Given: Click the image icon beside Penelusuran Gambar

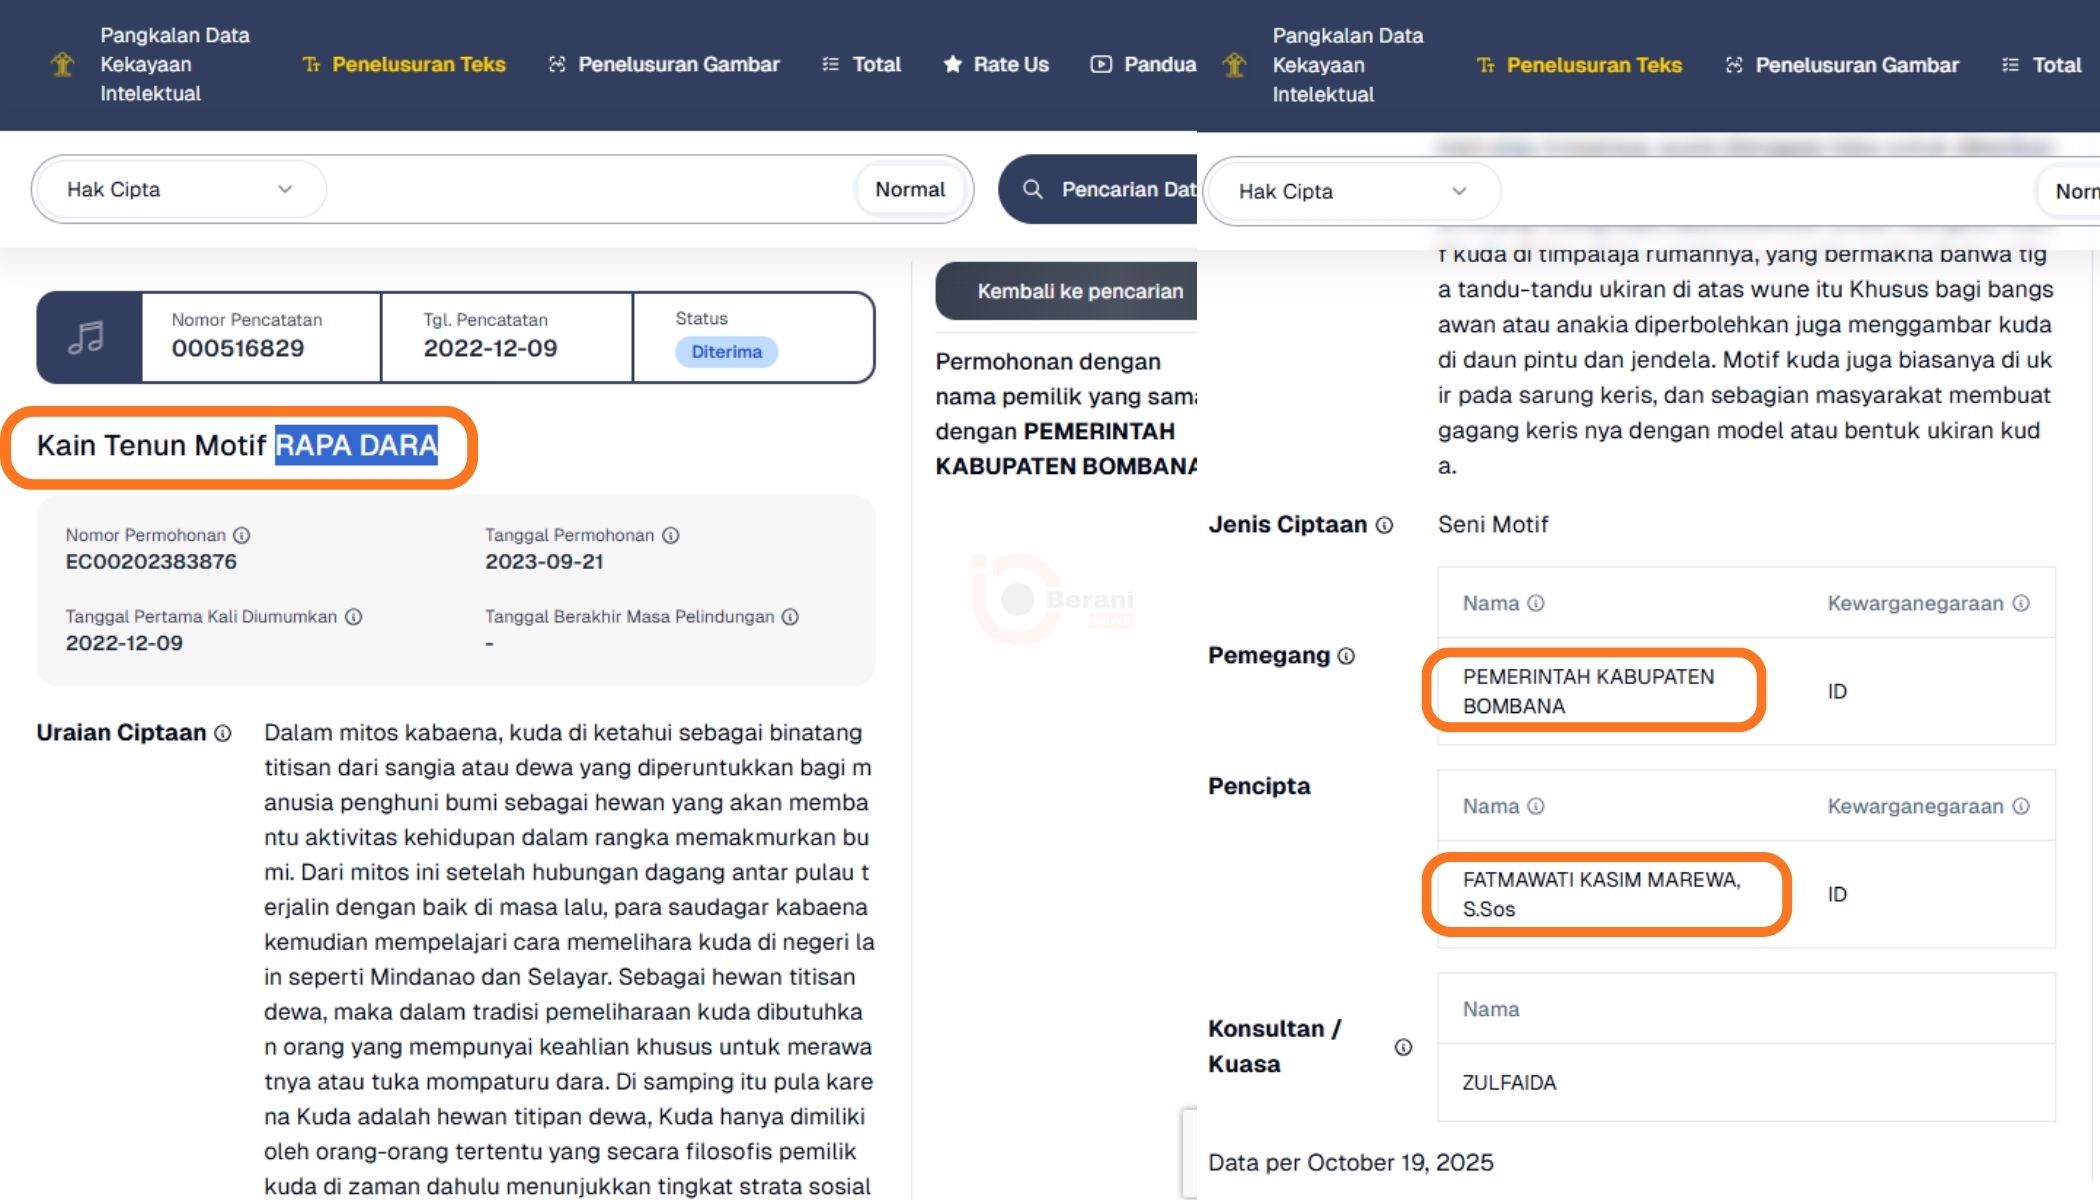Looking at the screenshot, I should [x=557, y=64].
